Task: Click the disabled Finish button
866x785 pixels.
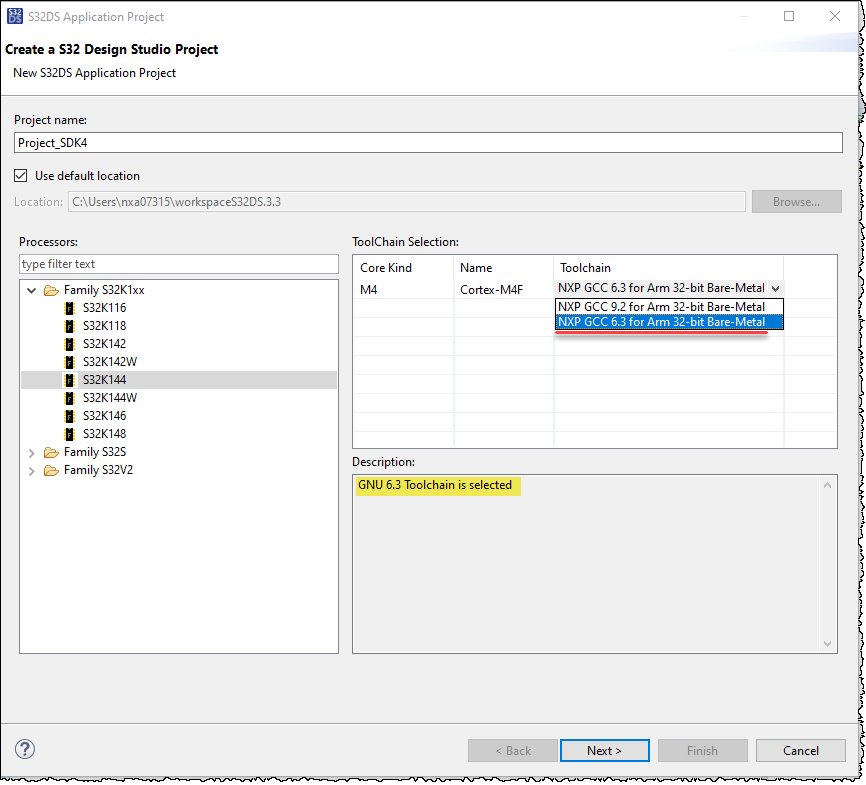Action: [703, 750]
